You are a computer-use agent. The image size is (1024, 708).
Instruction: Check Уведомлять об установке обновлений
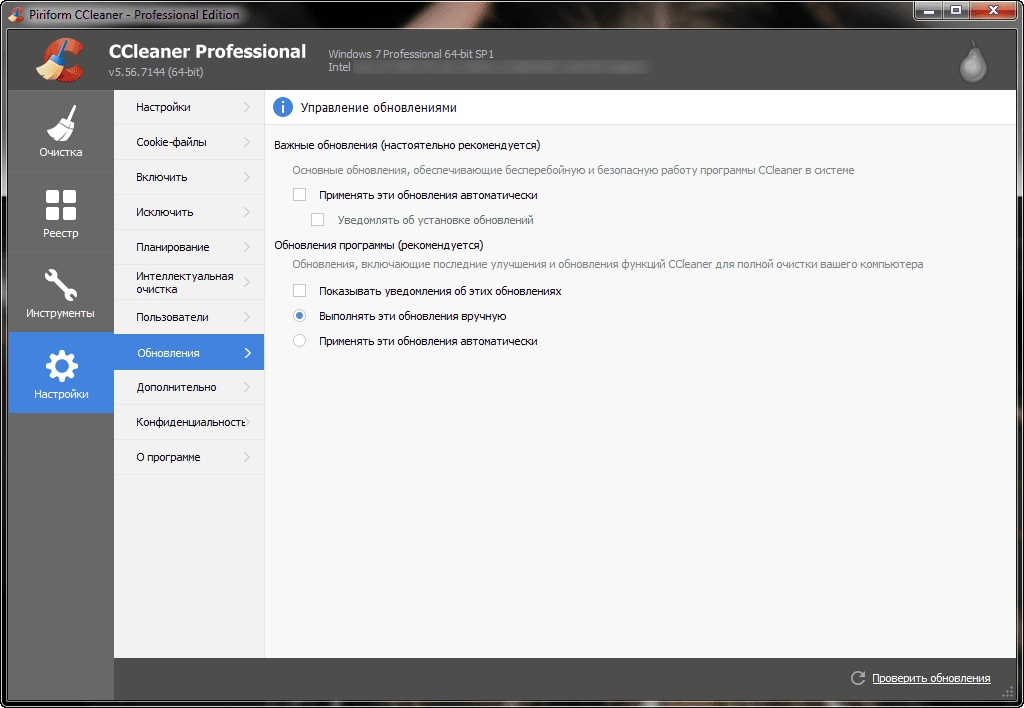click(x=317, y=220)
